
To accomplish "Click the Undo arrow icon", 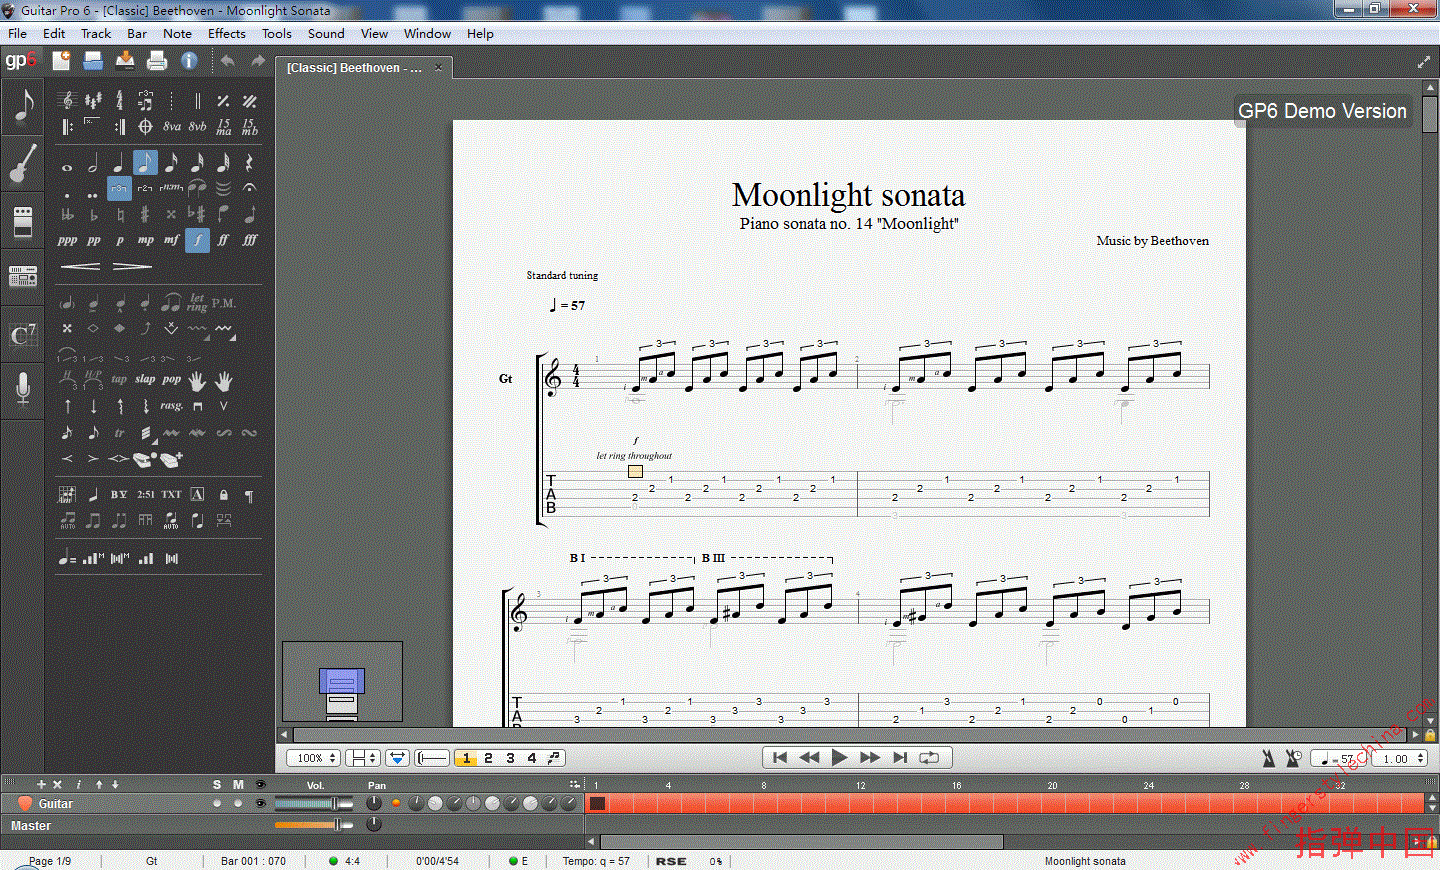I will (228, 61).
